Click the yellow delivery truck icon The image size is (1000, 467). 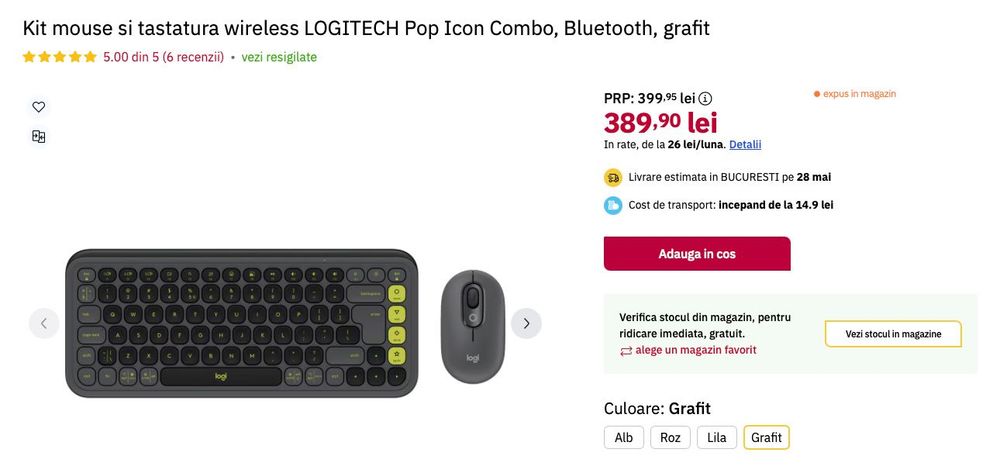coord(613,177)
